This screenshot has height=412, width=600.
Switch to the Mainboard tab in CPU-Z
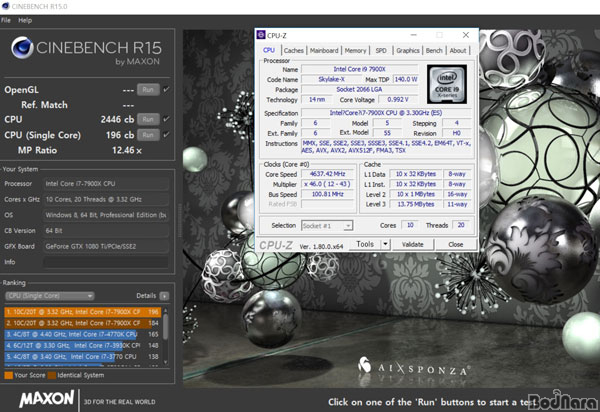pyautogui.click(x=324, y=50)
